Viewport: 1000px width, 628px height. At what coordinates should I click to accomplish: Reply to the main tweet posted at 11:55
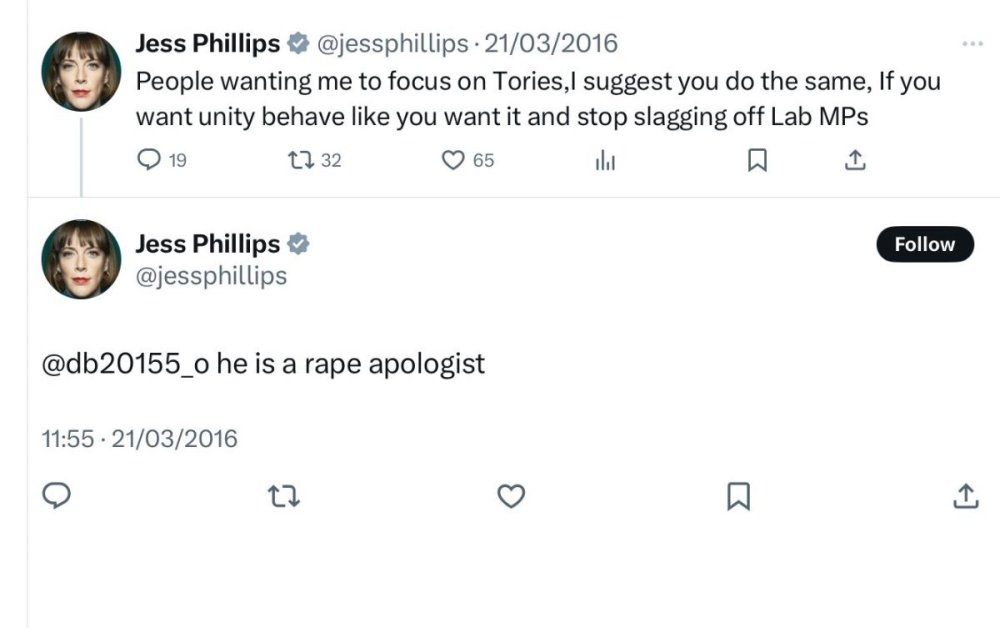[x=58, y=495]
